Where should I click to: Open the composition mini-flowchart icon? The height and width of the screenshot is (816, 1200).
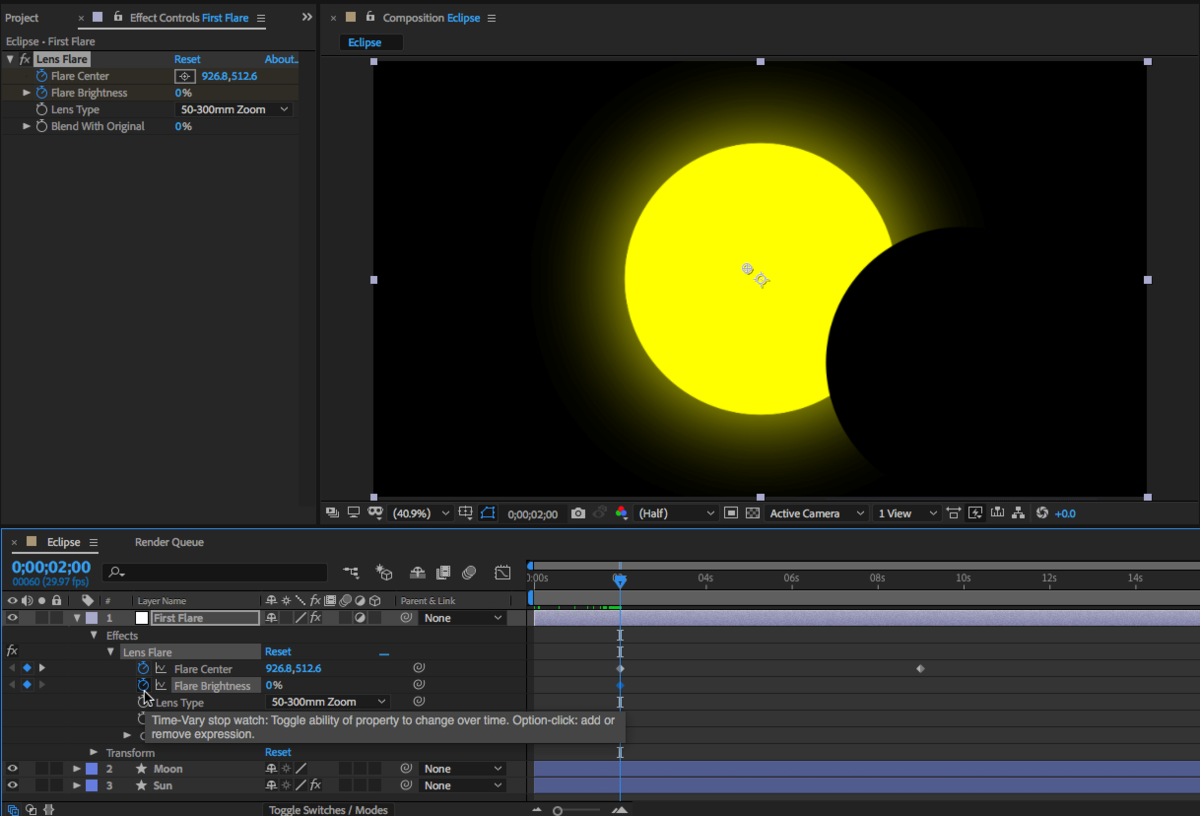click(350, 573)
